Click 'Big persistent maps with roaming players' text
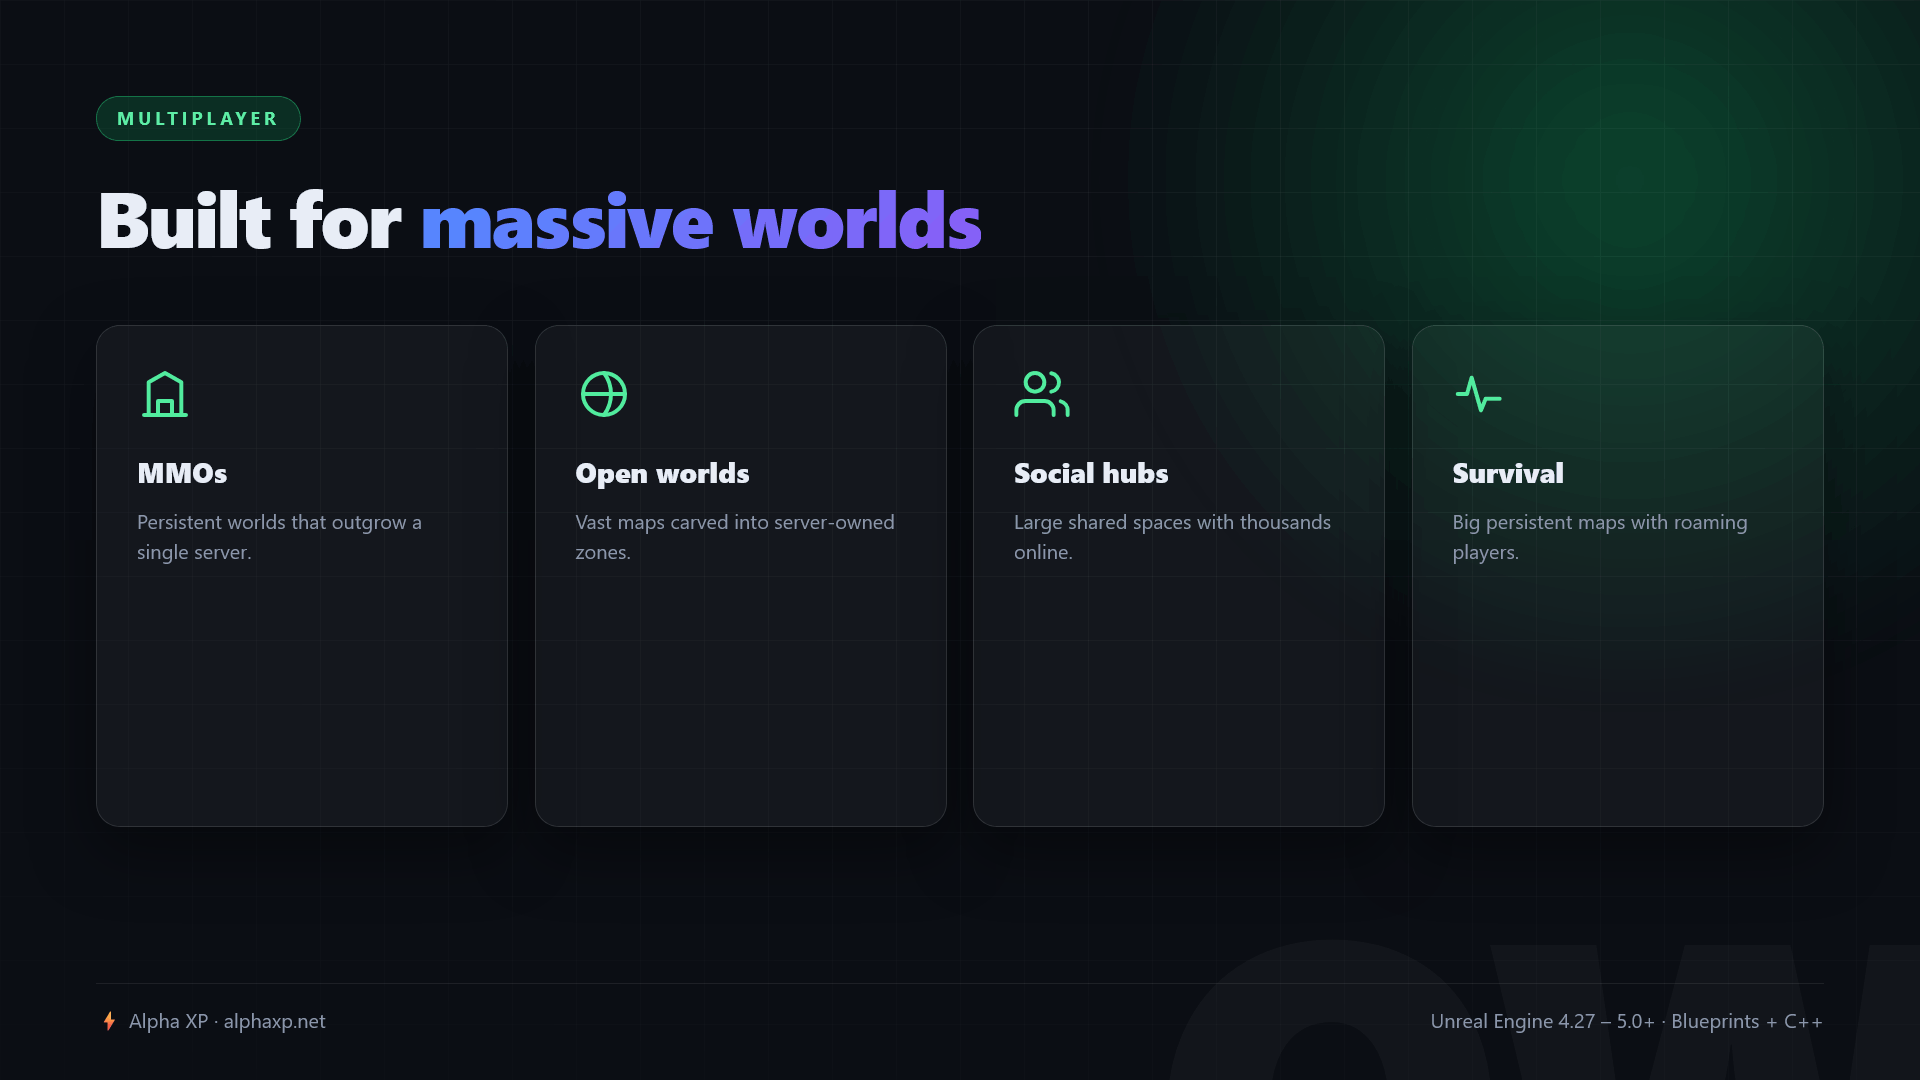Screen dimensions: 1920x1080 click(1600, 537)
